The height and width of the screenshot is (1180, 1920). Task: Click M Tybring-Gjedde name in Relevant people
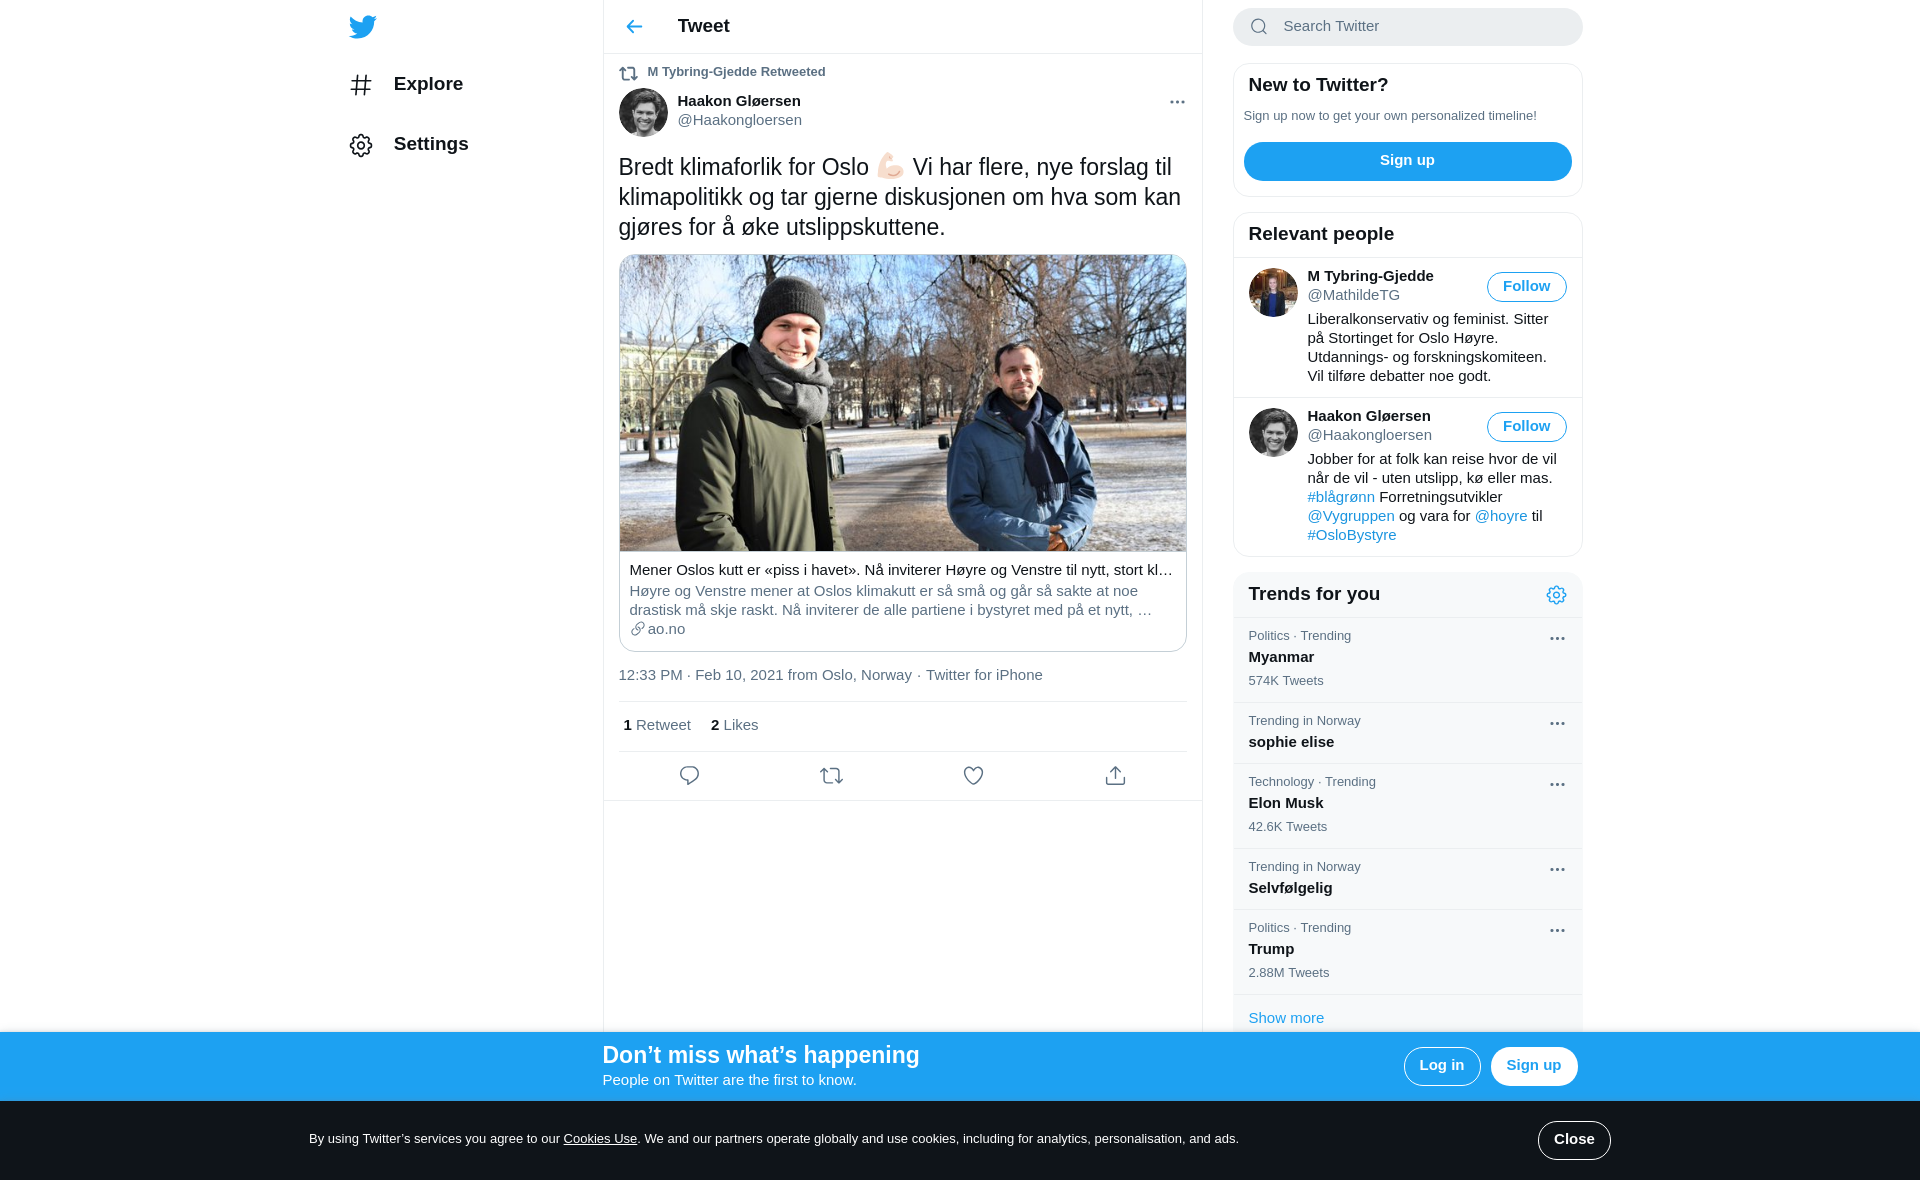click(1370, 276)
